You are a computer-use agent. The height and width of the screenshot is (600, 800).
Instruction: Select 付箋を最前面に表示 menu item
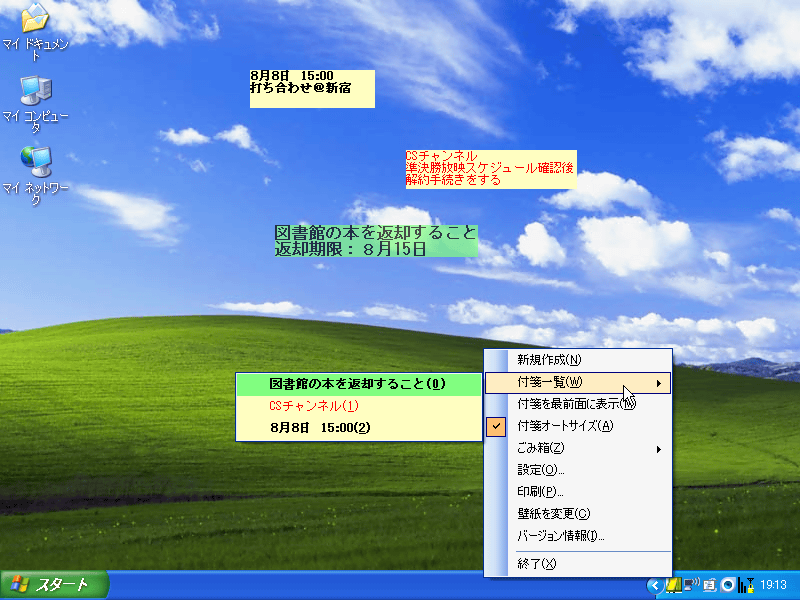(578, 404)
